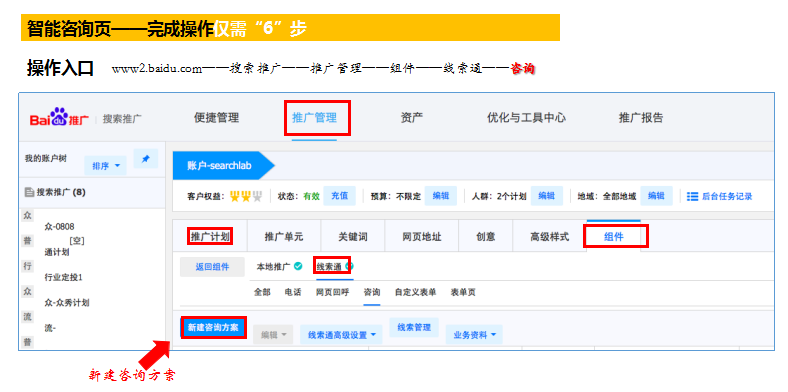This screenshot has width=788, height=392.
Task: Select the 线索通 component tab
Action: pyautogui.click(x=329, y=266)
